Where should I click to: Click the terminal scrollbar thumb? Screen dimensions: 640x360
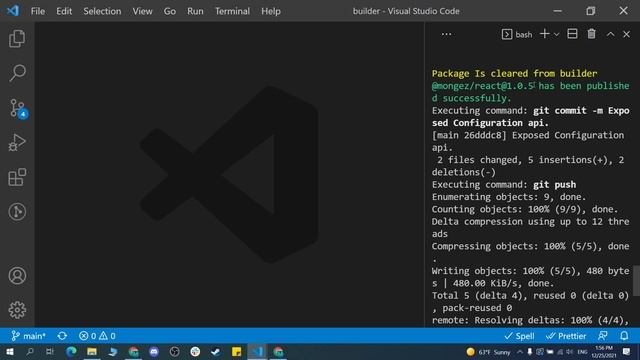(636, 280)
